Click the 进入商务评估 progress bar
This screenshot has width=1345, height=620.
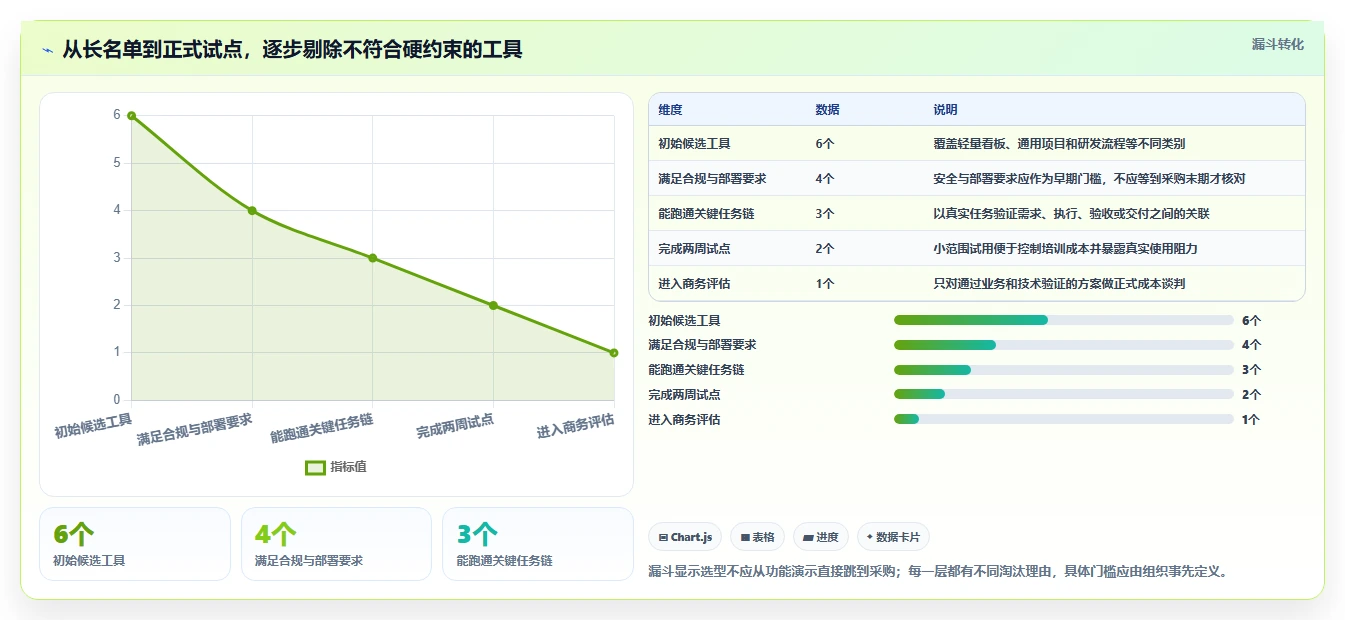[x=1064, y=419]
